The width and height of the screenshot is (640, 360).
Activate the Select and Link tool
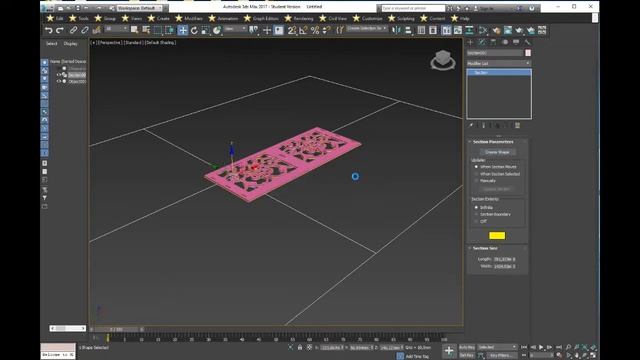[x=73, y=30]
